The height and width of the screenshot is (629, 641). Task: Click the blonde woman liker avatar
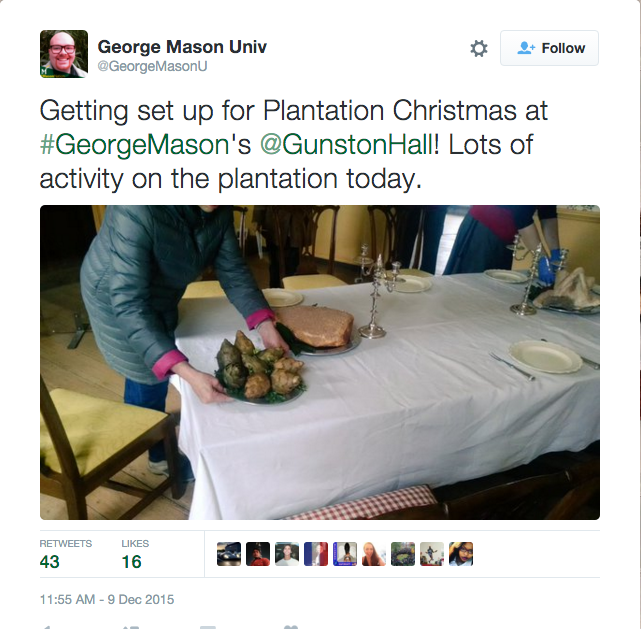coord(374,554)
